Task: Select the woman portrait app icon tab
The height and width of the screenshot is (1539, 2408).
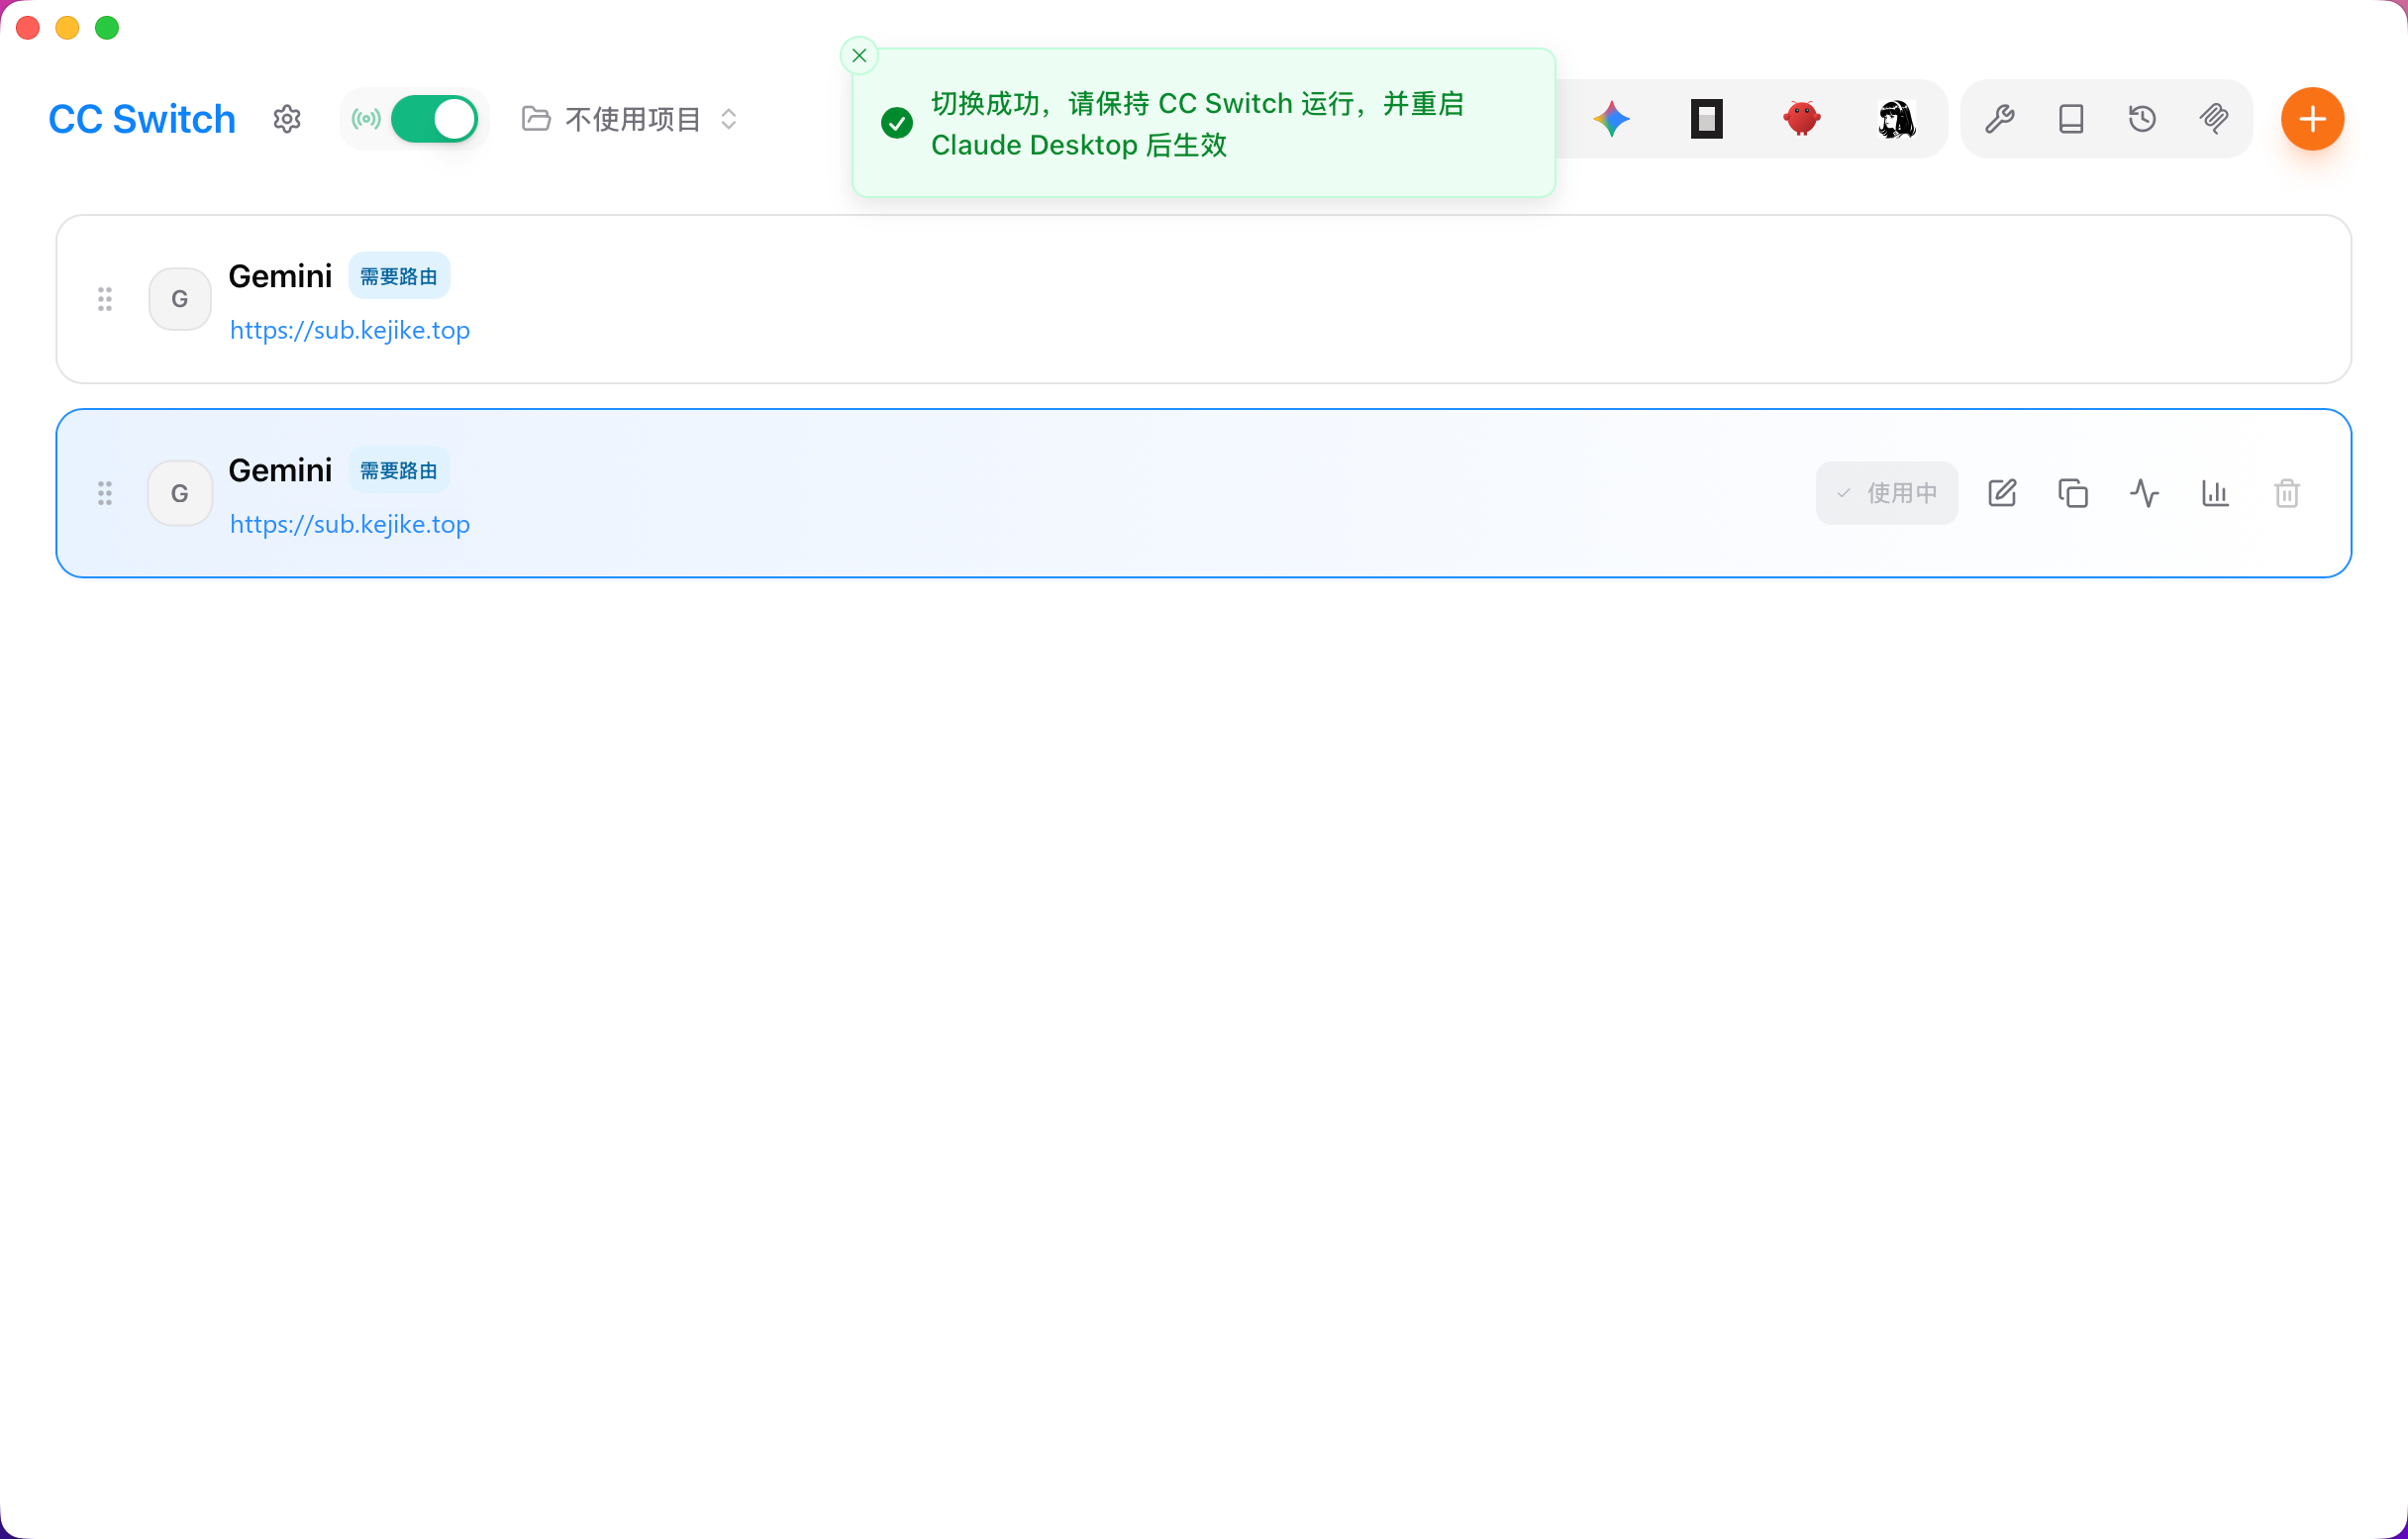Action: [x=1896, y=119]
